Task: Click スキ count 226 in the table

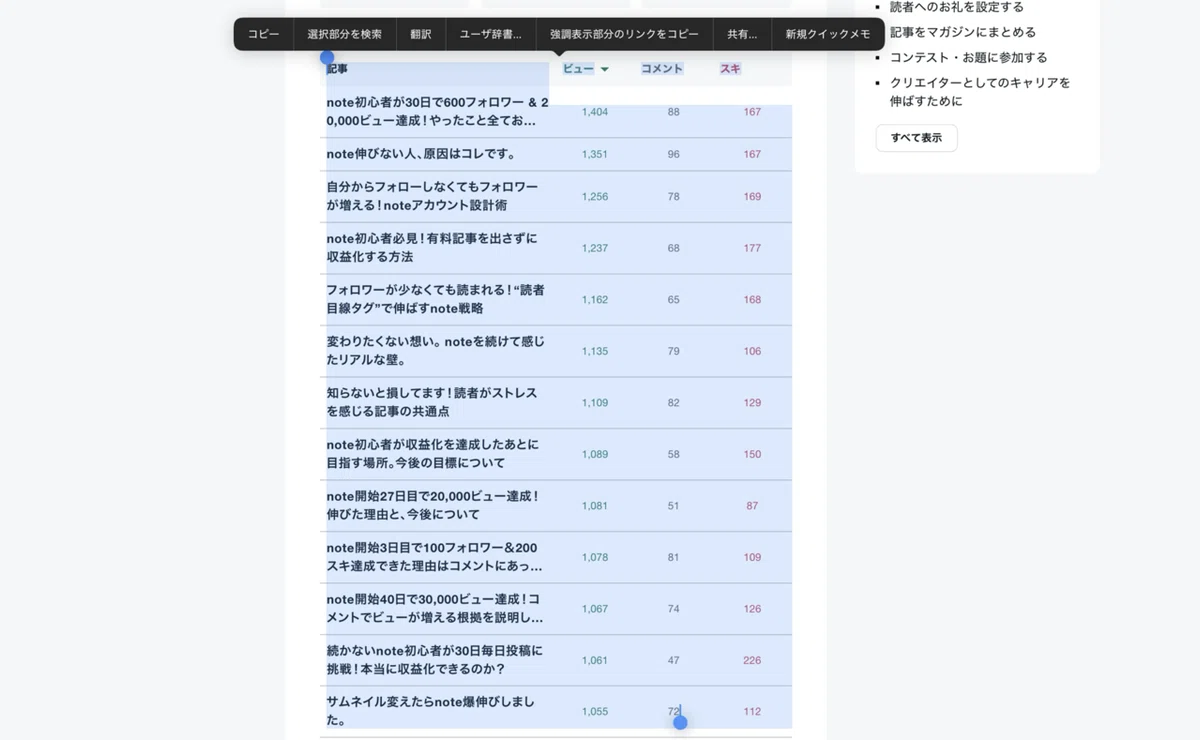Action: [x=752, y=660]
